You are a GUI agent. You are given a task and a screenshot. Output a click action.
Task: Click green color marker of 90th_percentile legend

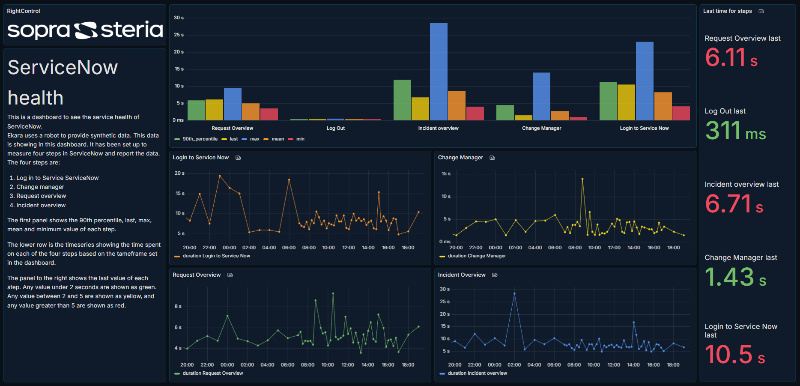tap(178, 139)
